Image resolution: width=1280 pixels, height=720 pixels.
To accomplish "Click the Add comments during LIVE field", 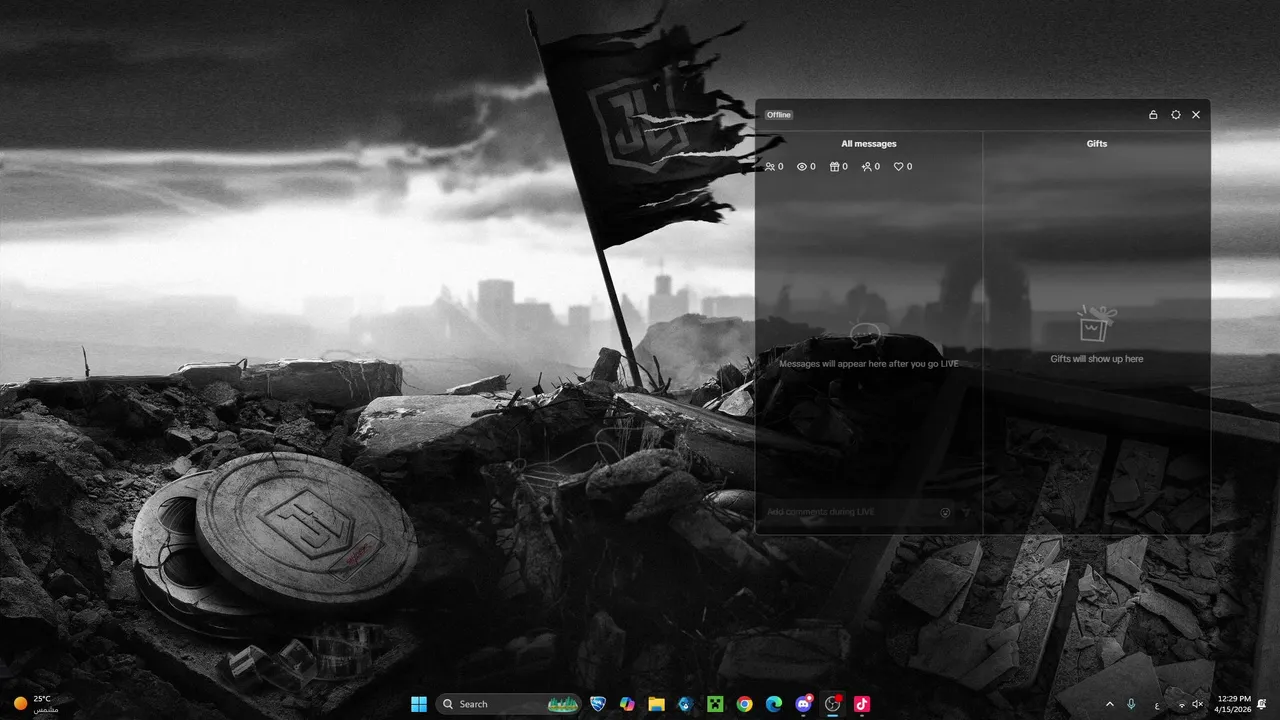I will tap(858, 512).
